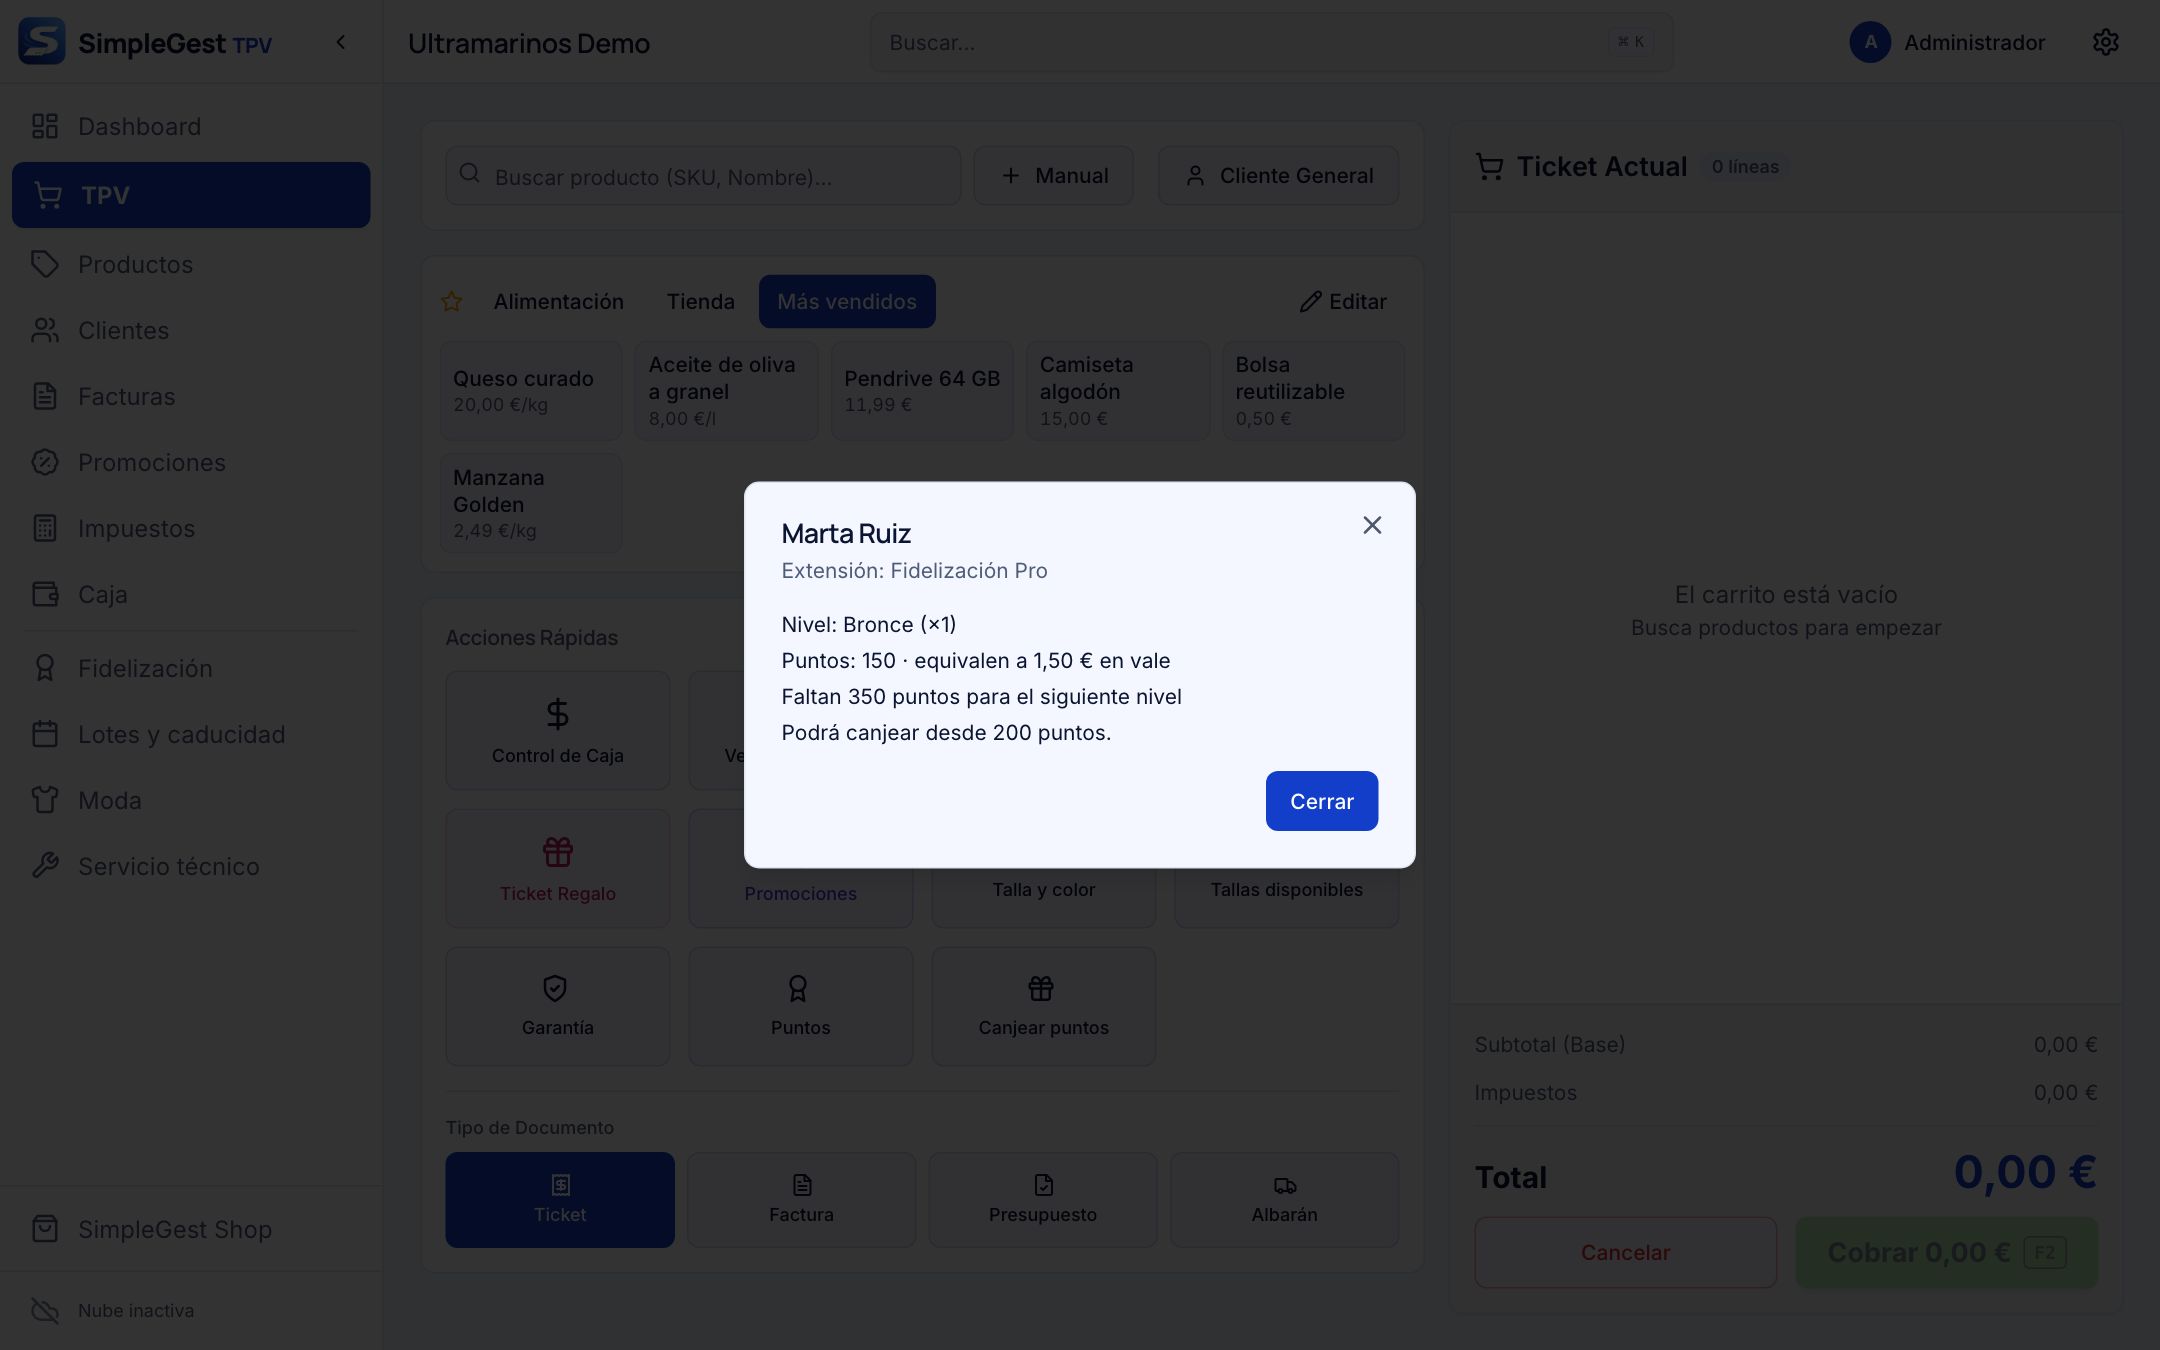Collapse the sidebar with chevron arrow
The height and width of the screenshot is (1350, 2160).
341,42
